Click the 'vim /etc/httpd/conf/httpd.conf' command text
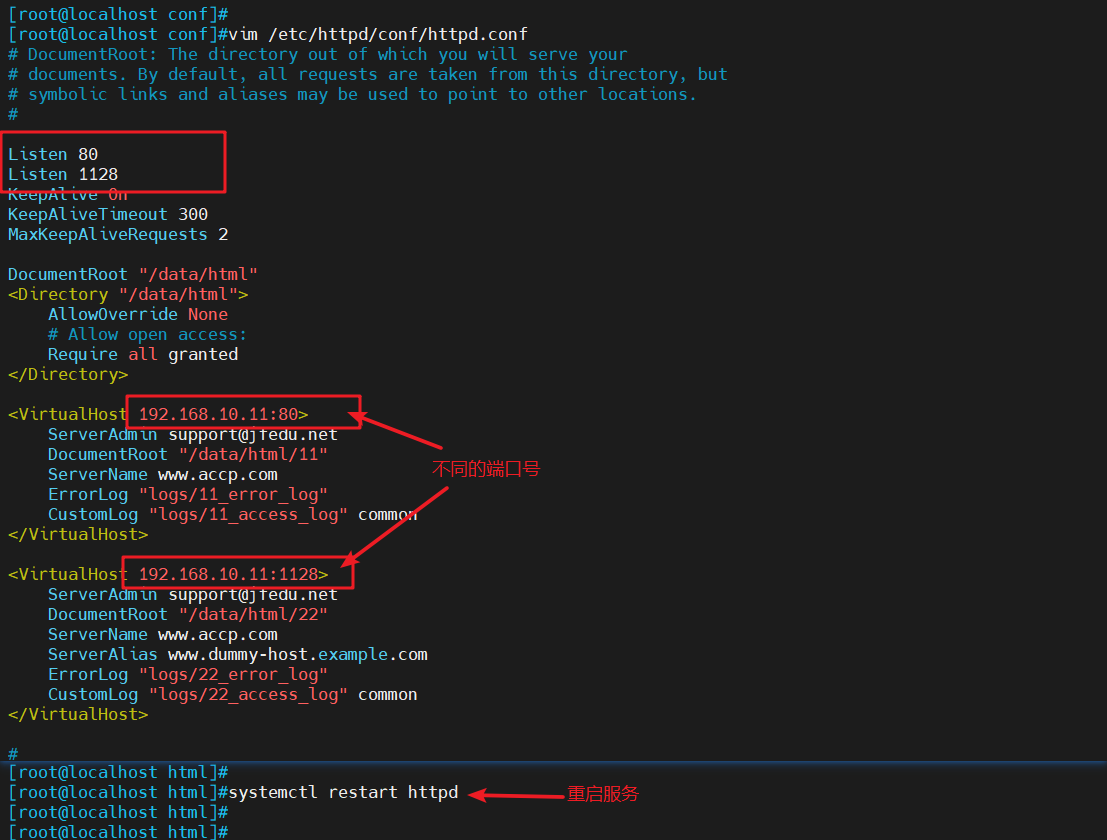The image size is (1107, 840). point(378,35)
